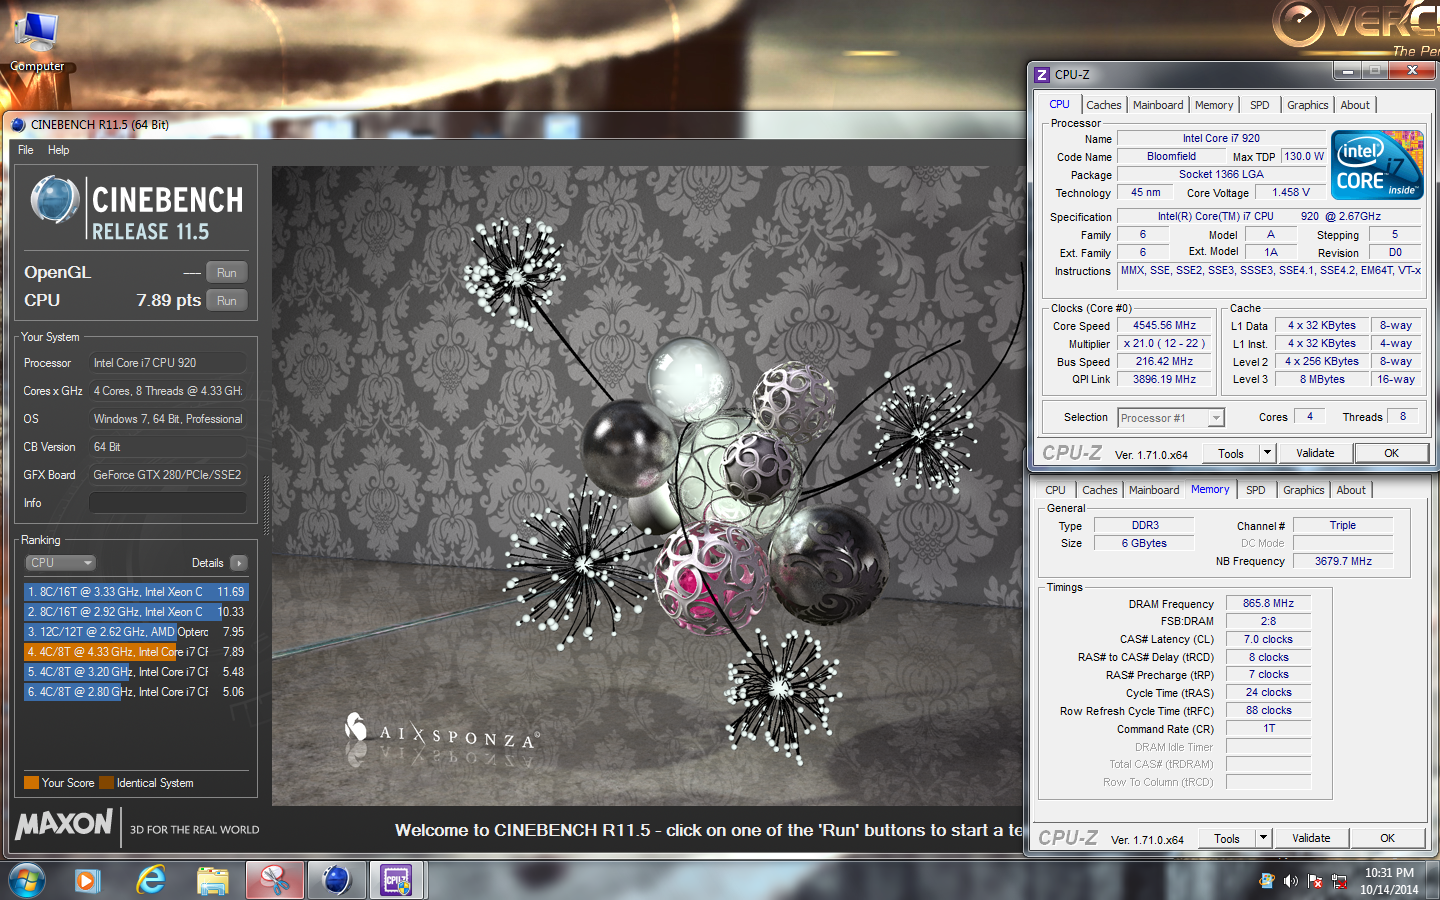Select ranking row 2 Xeon 10.33
Viewport: 1440px width, 900px height.
pyautogui.click(x=135, y=612)
